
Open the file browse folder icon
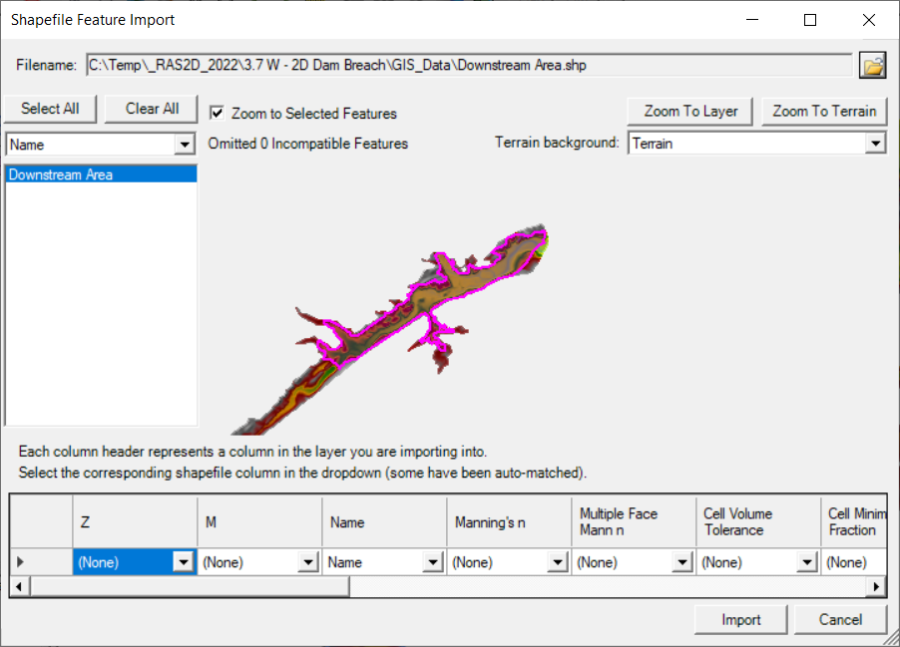pyautogui.click(x=872, y=65)
